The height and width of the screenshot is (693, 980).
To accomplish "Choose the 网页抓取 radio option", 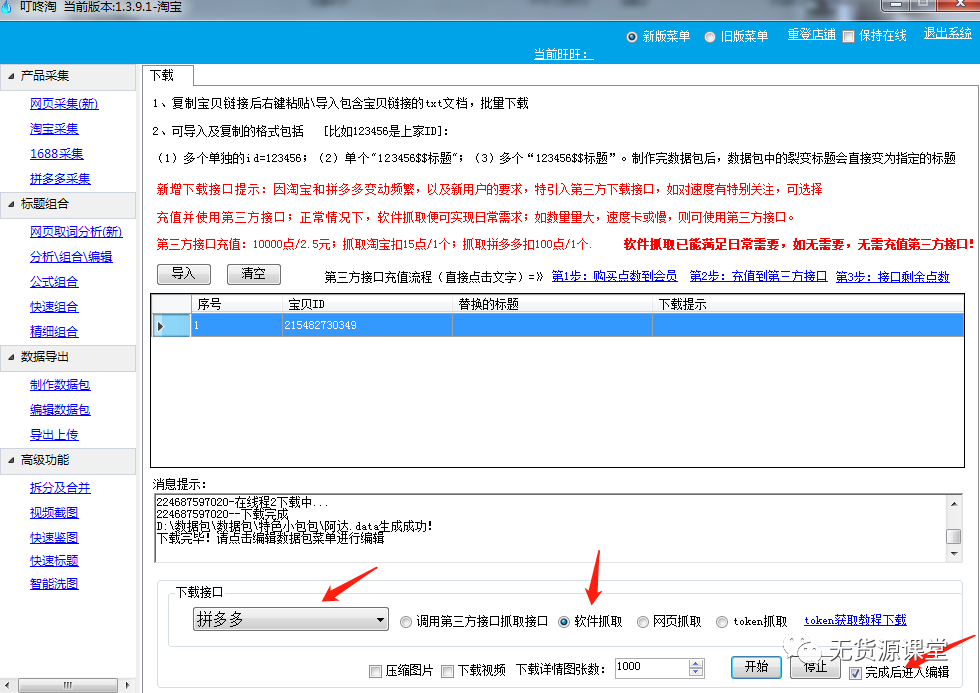I will coord(642,622).
